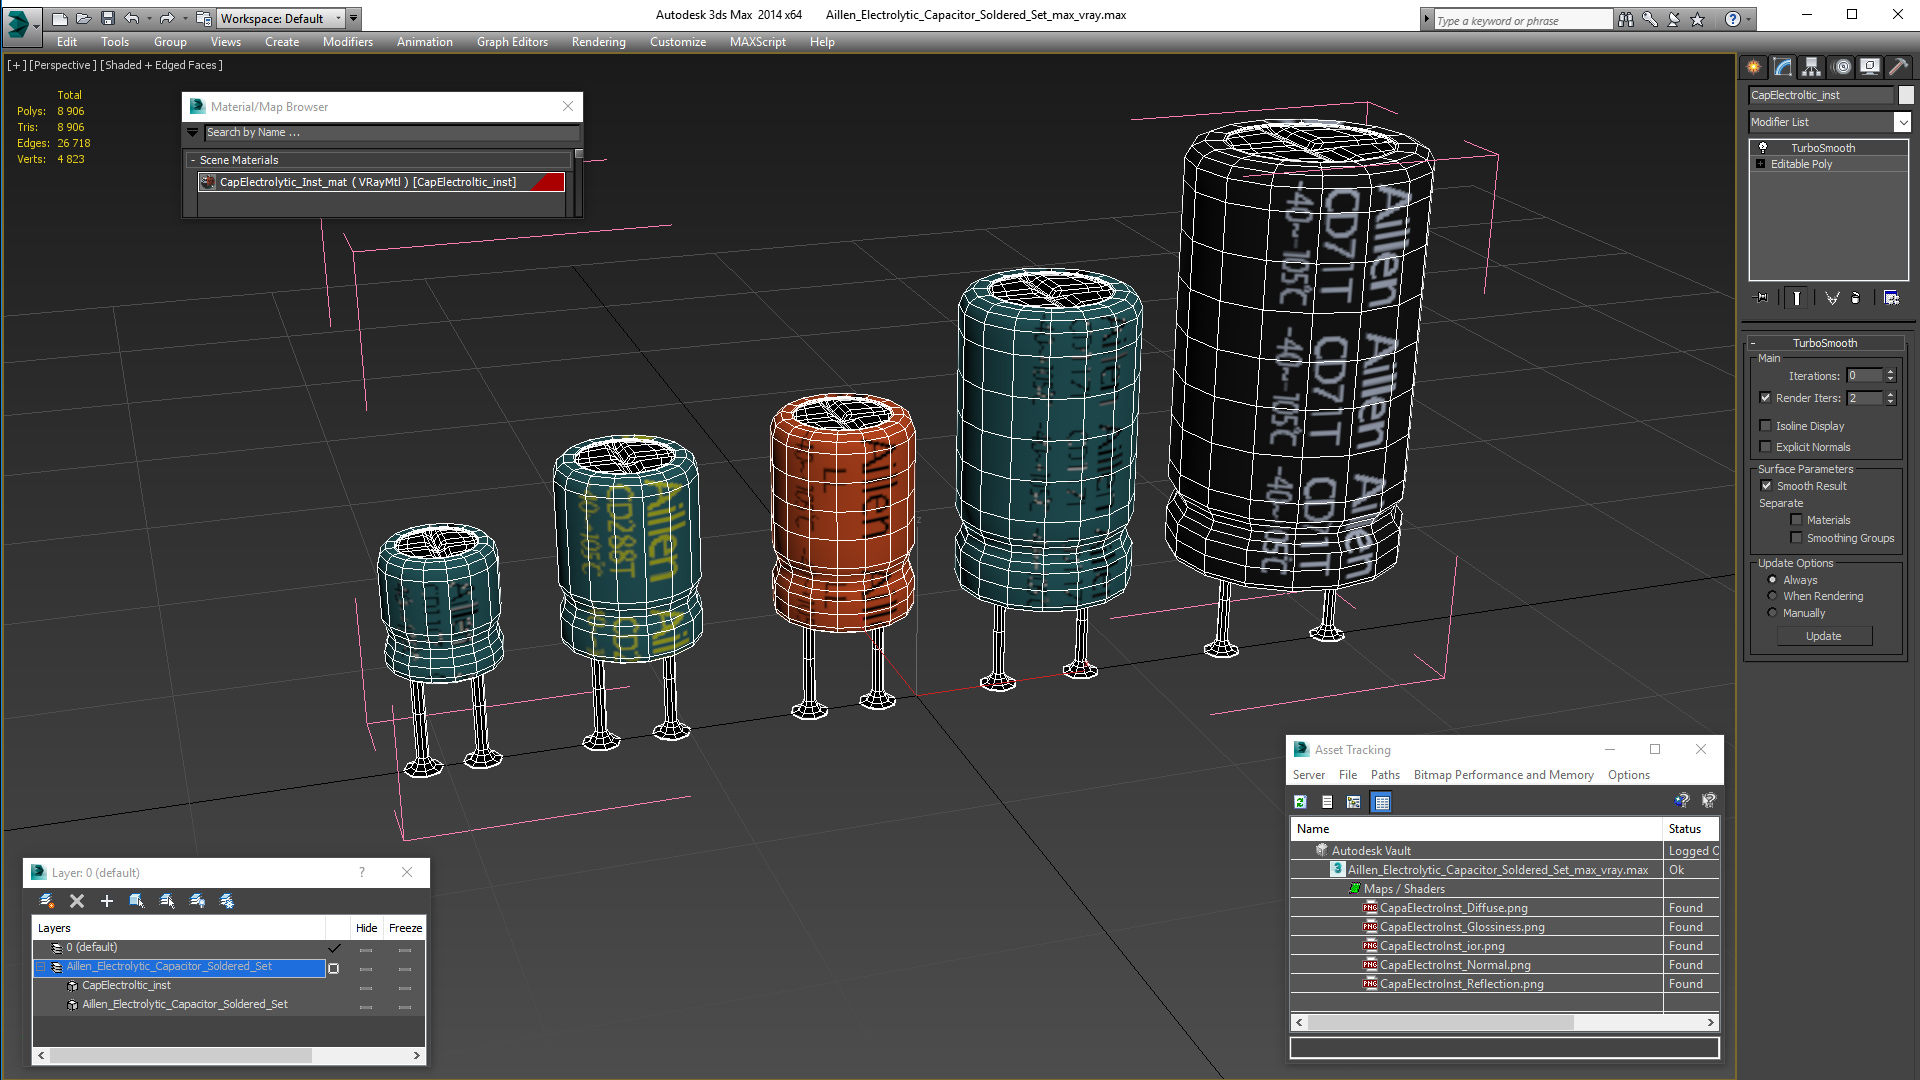Highlight selected objects' layers icon
The image size is (1920, 1080).
pos(167,901)
